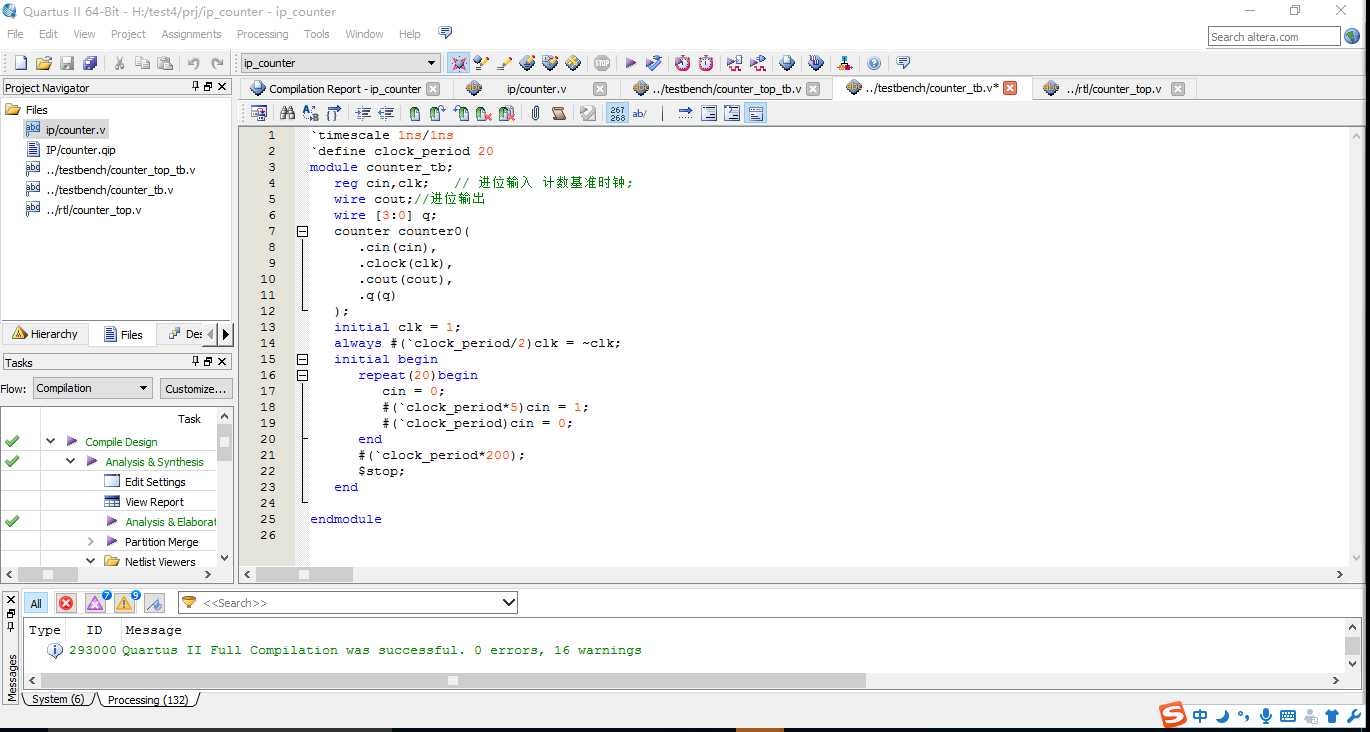
Task: Collapse the Compile Design task
Action: (50, 441)
